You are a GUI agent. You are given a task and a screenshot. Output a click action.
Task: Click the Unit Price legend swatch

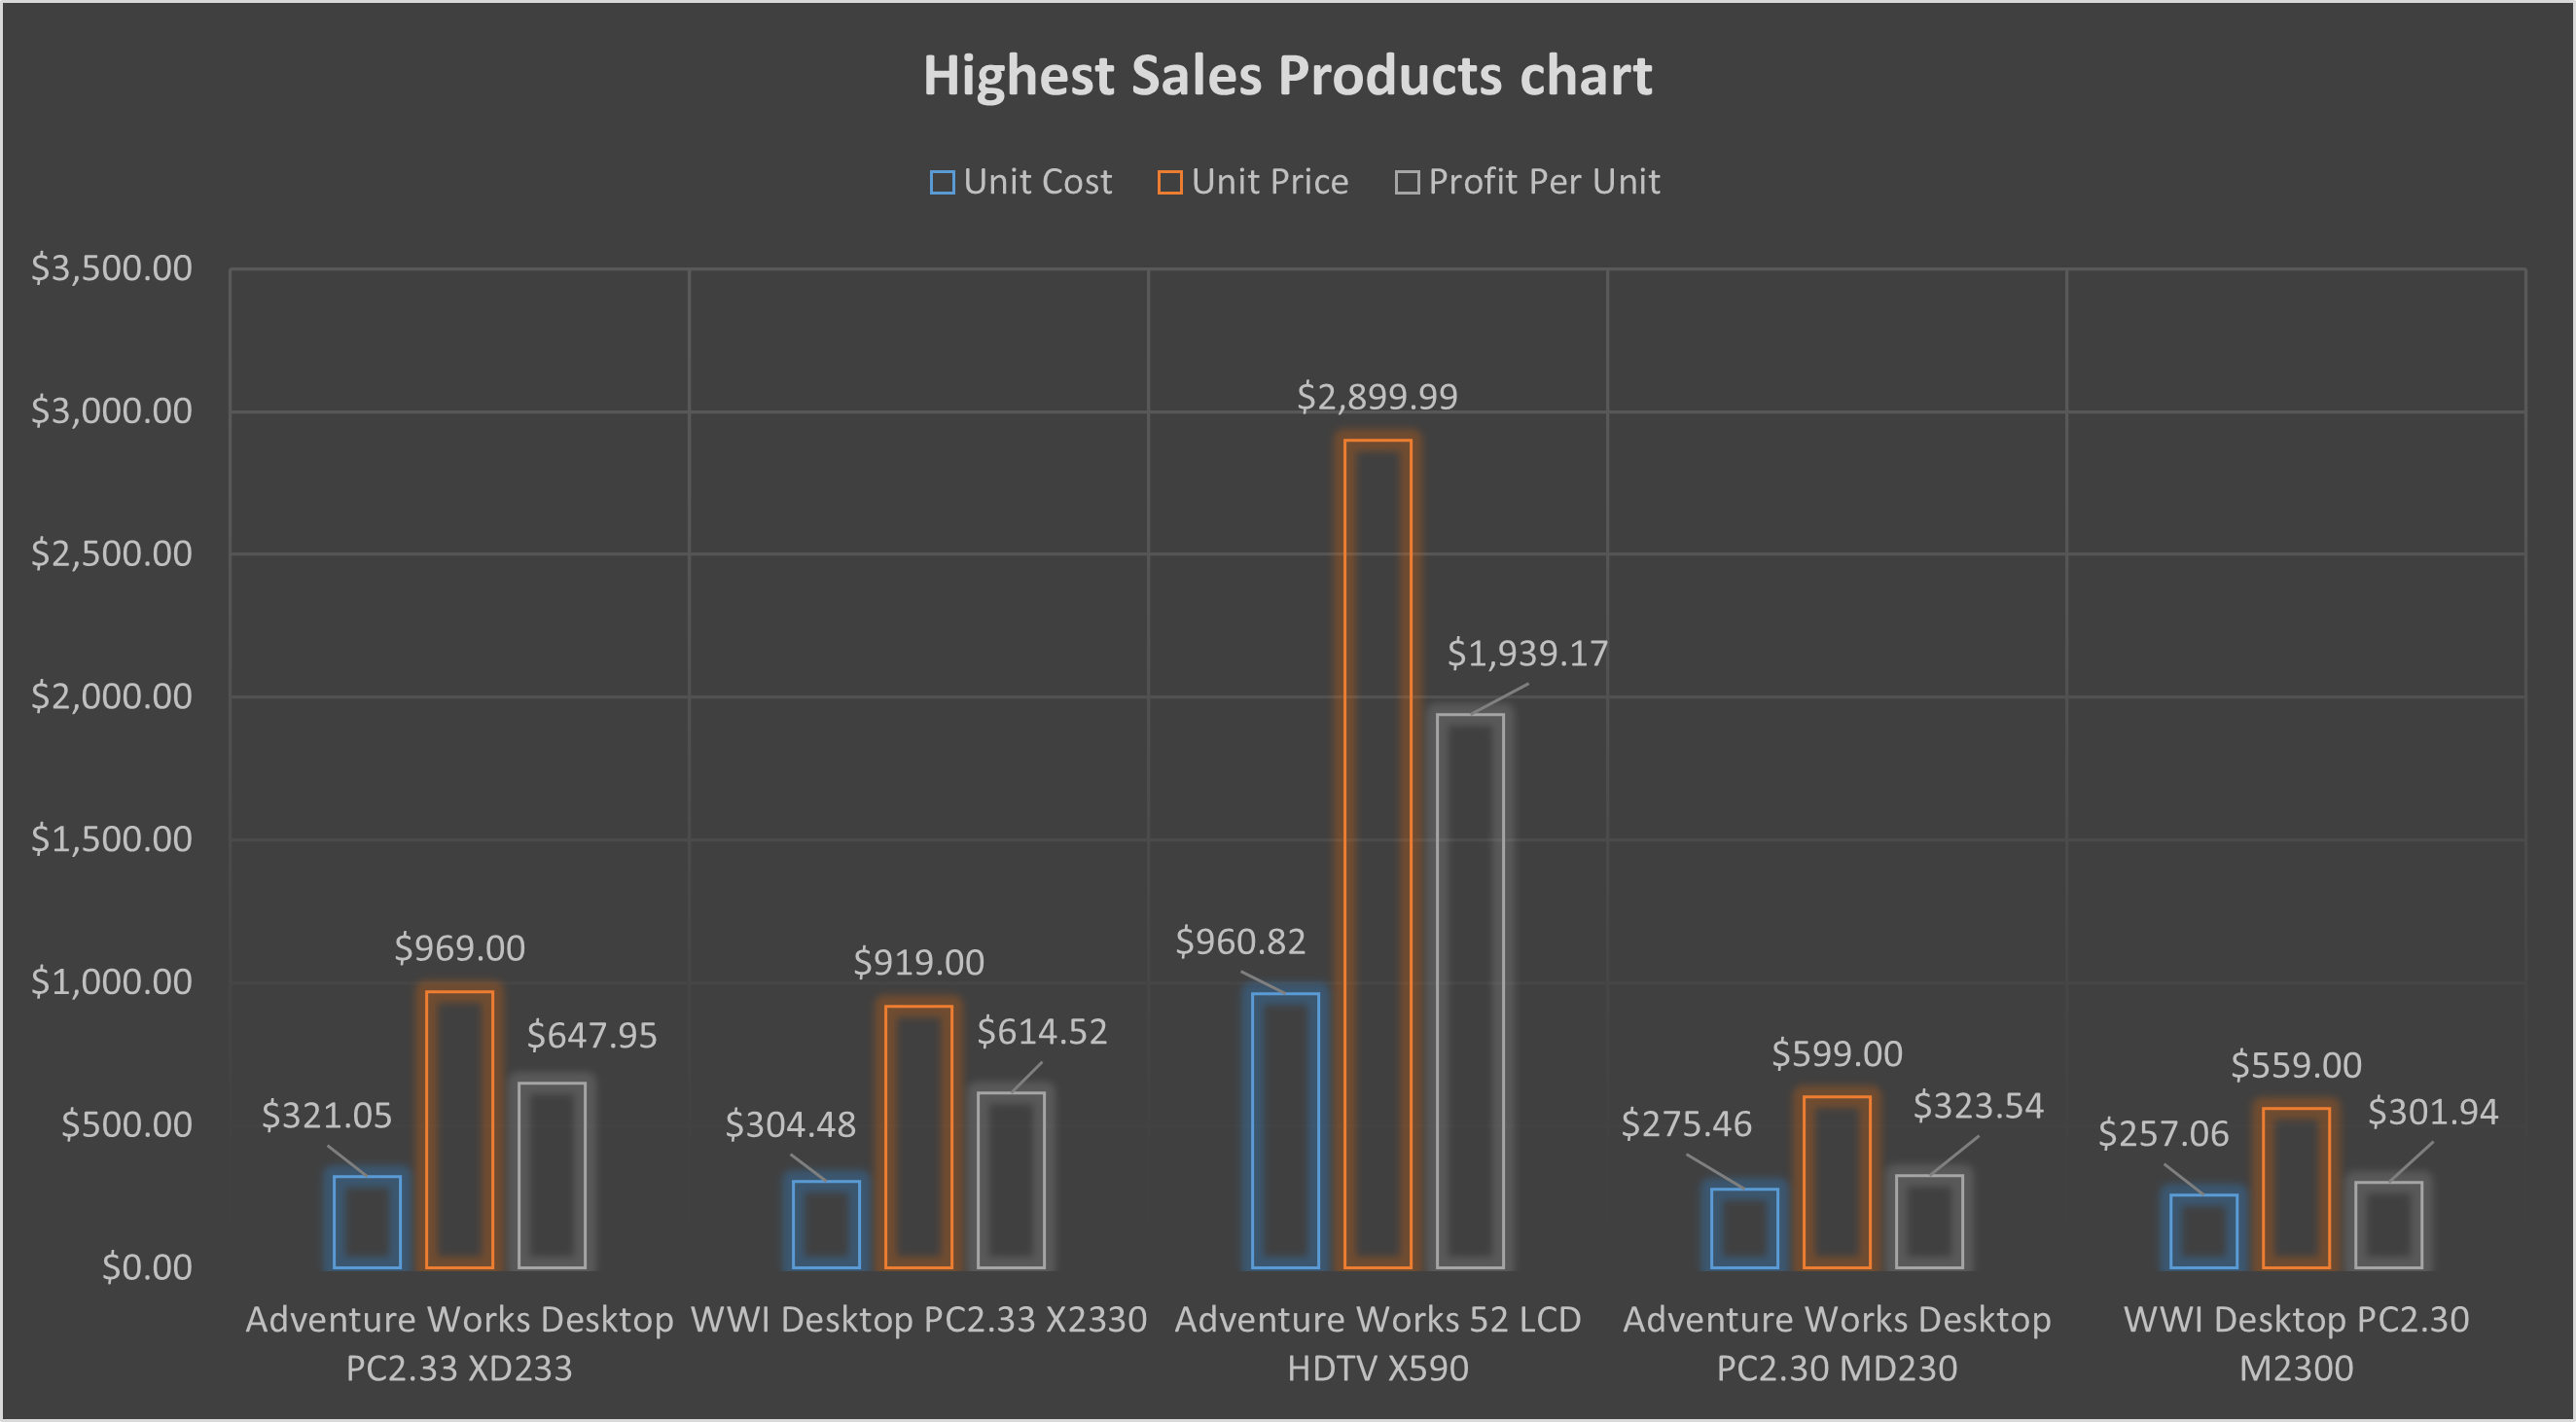click(x=1170, y=183)
